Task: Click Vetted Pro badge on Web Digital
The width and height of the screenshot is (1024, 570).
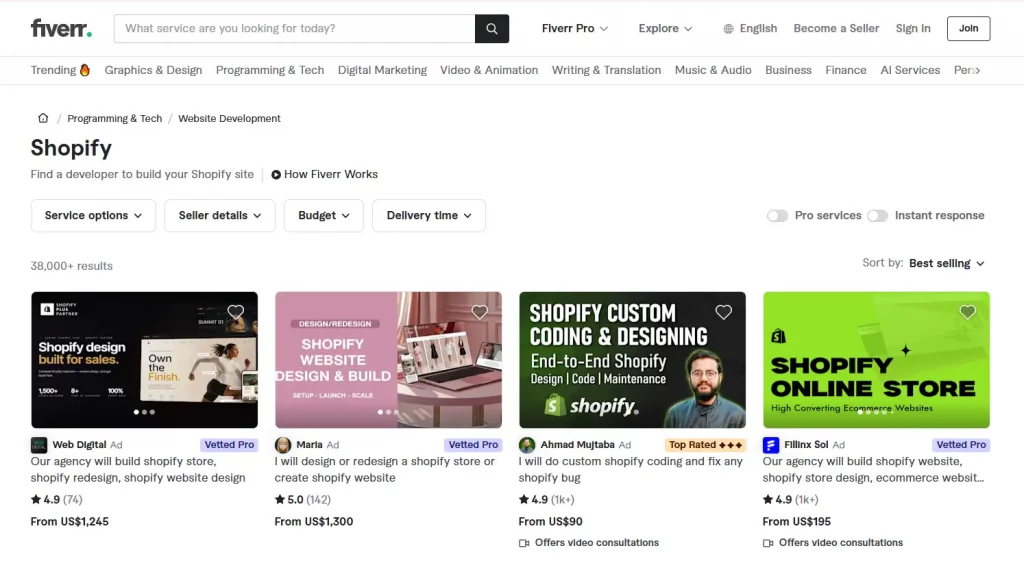Action: click(x=229, y=445)
